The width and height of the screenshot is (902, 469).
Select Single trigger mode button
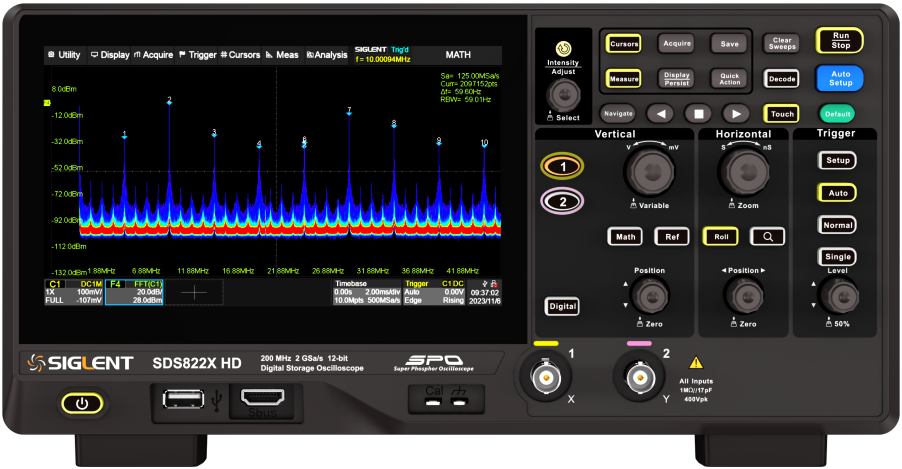point(837,257)
